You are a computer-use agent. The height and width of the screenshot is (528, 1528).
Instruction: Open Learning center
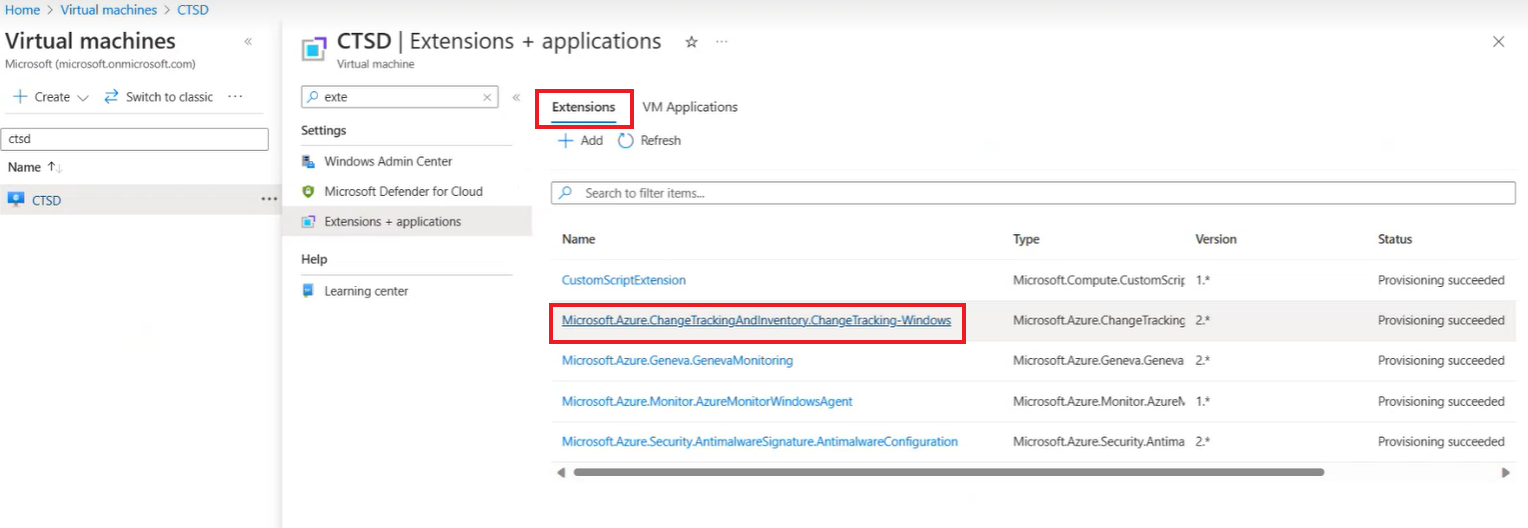(366, 291)
